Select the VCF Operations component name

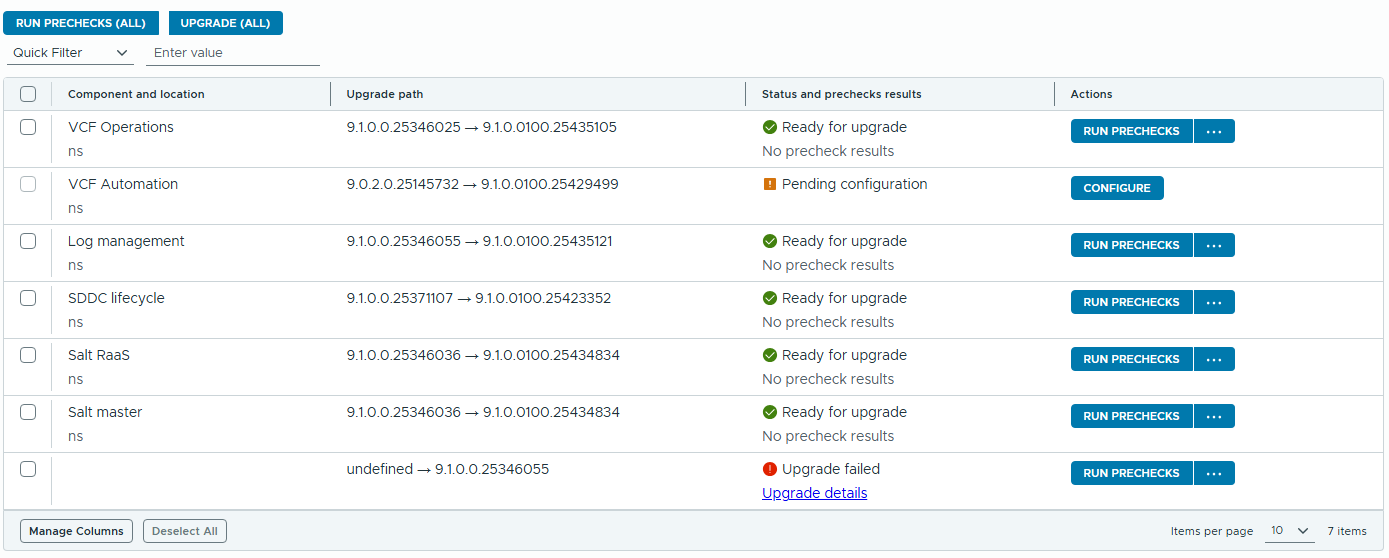point(121,127)
